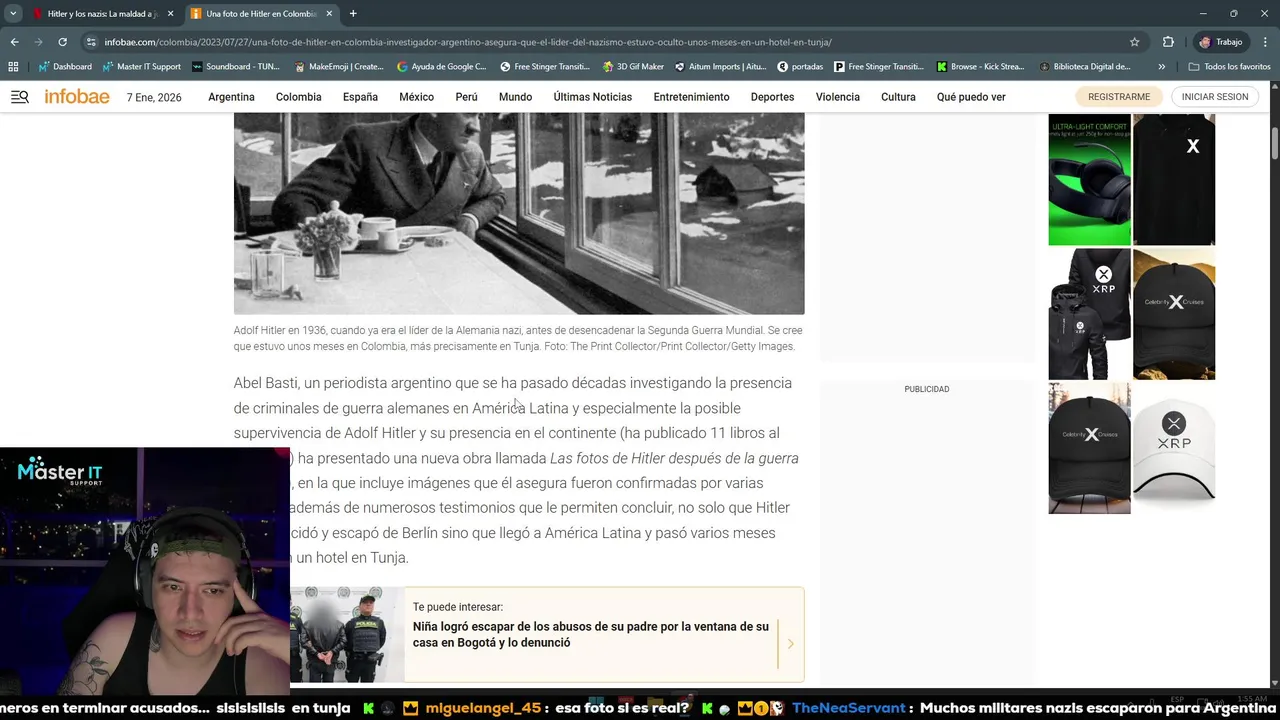
Task: Open infobae hamburger search menu
Action: (x=20, y=97)
